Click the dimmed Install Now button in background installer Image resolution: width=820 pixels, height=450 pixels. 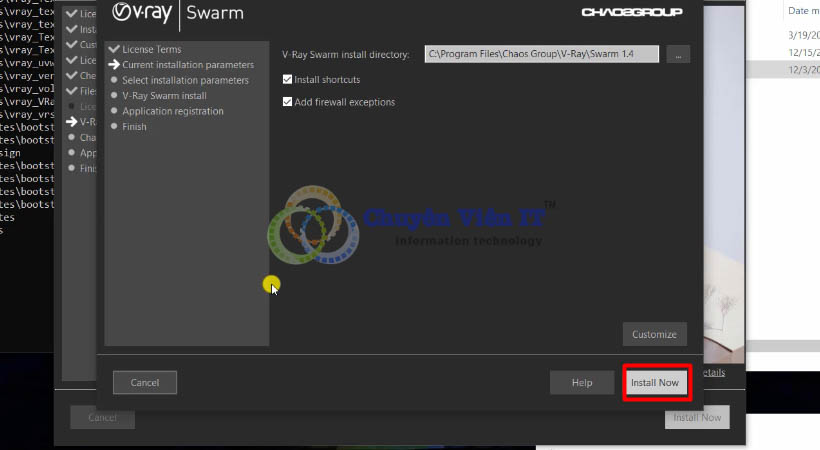tap(697, 418)
